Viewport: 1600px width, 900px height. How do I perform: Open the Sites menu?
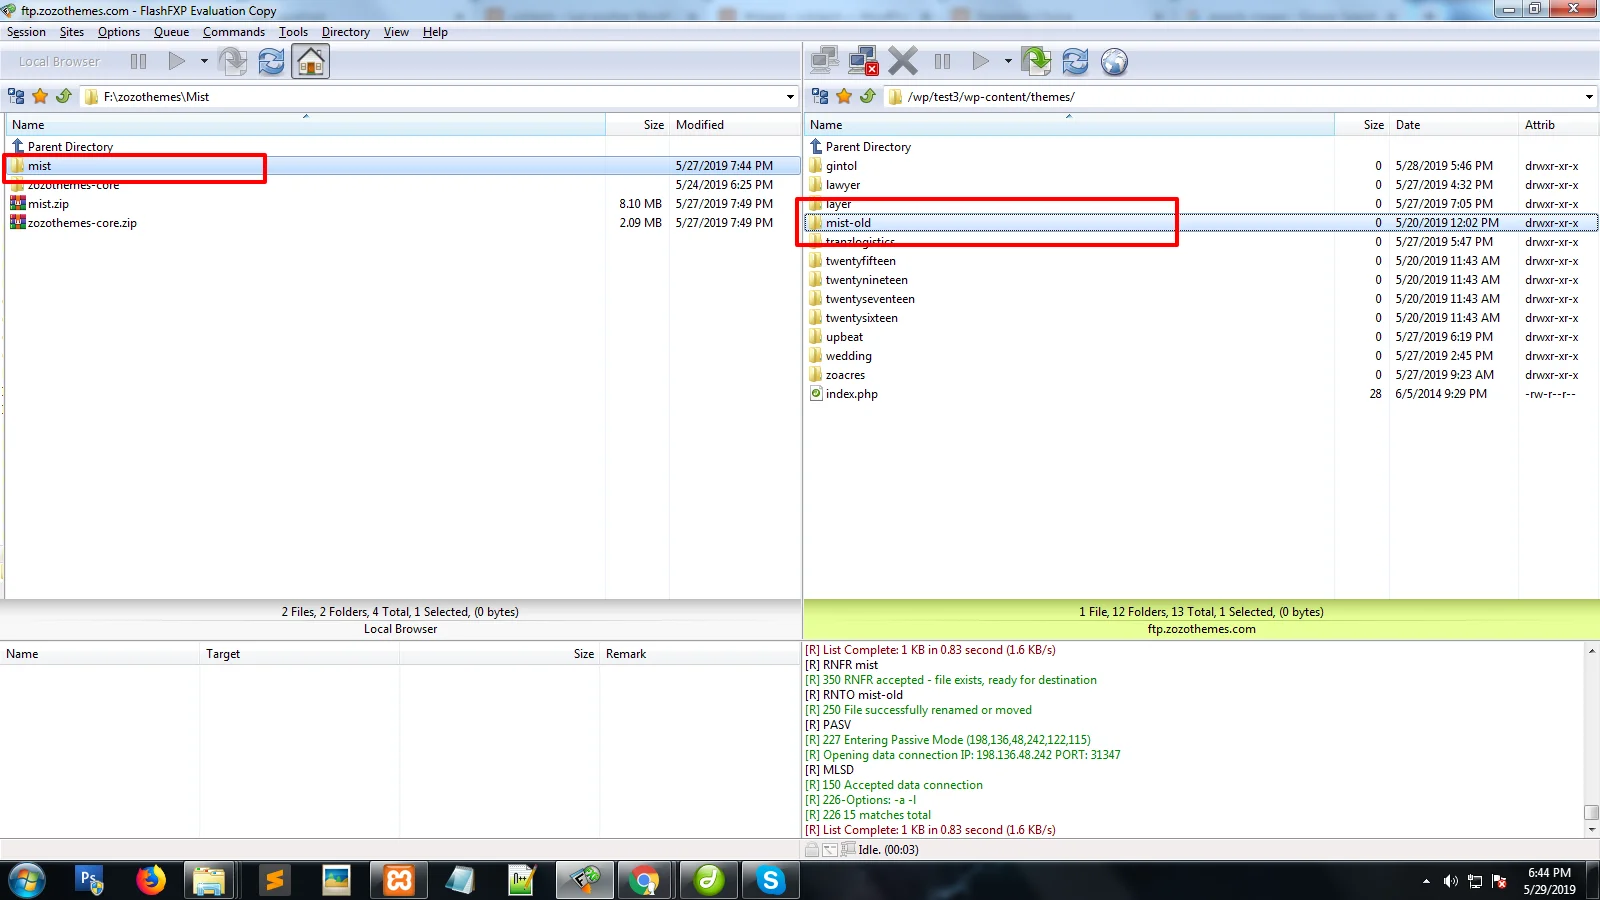coord(72,32)
